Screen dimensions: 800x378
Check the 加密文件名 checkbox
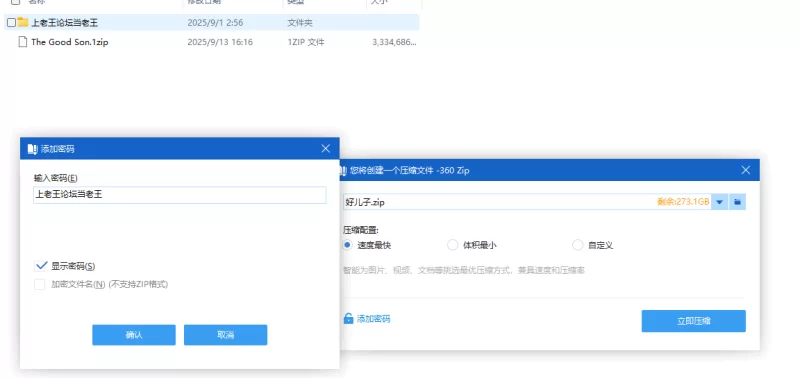pos(40,284)
